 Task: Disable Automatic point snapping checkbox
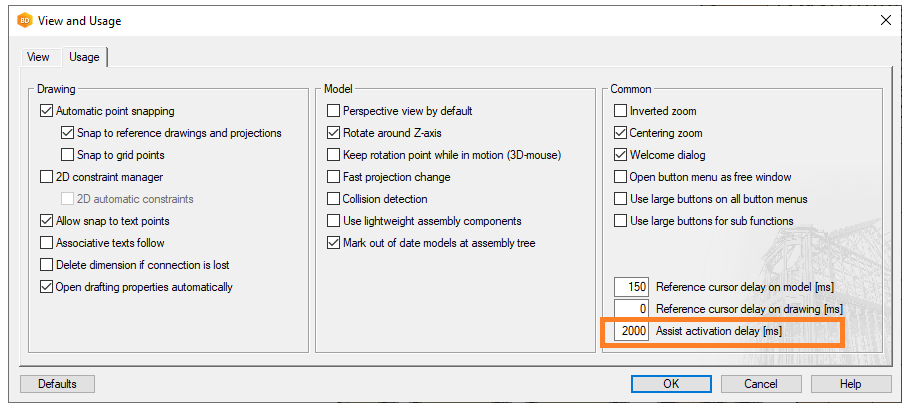pos(47,111)
